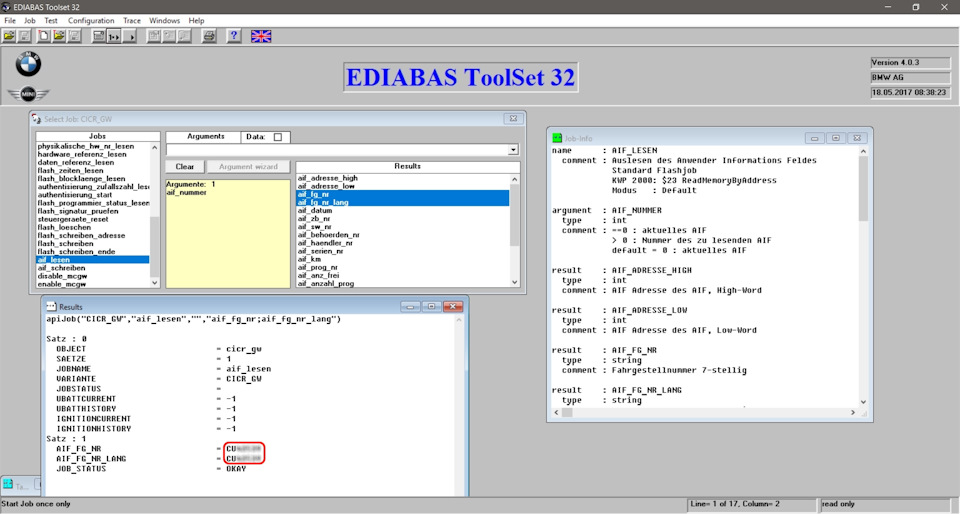Click the first disabled table icon after run buttons

point(154,36)
